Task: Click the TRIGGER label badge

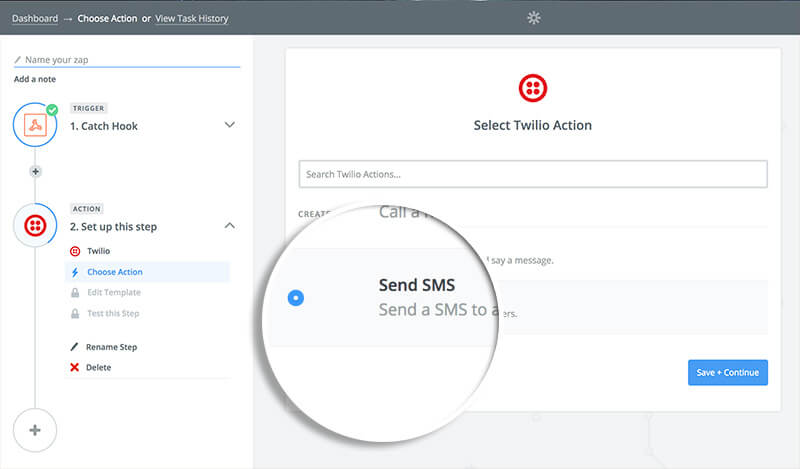Action: click(88, 108)
